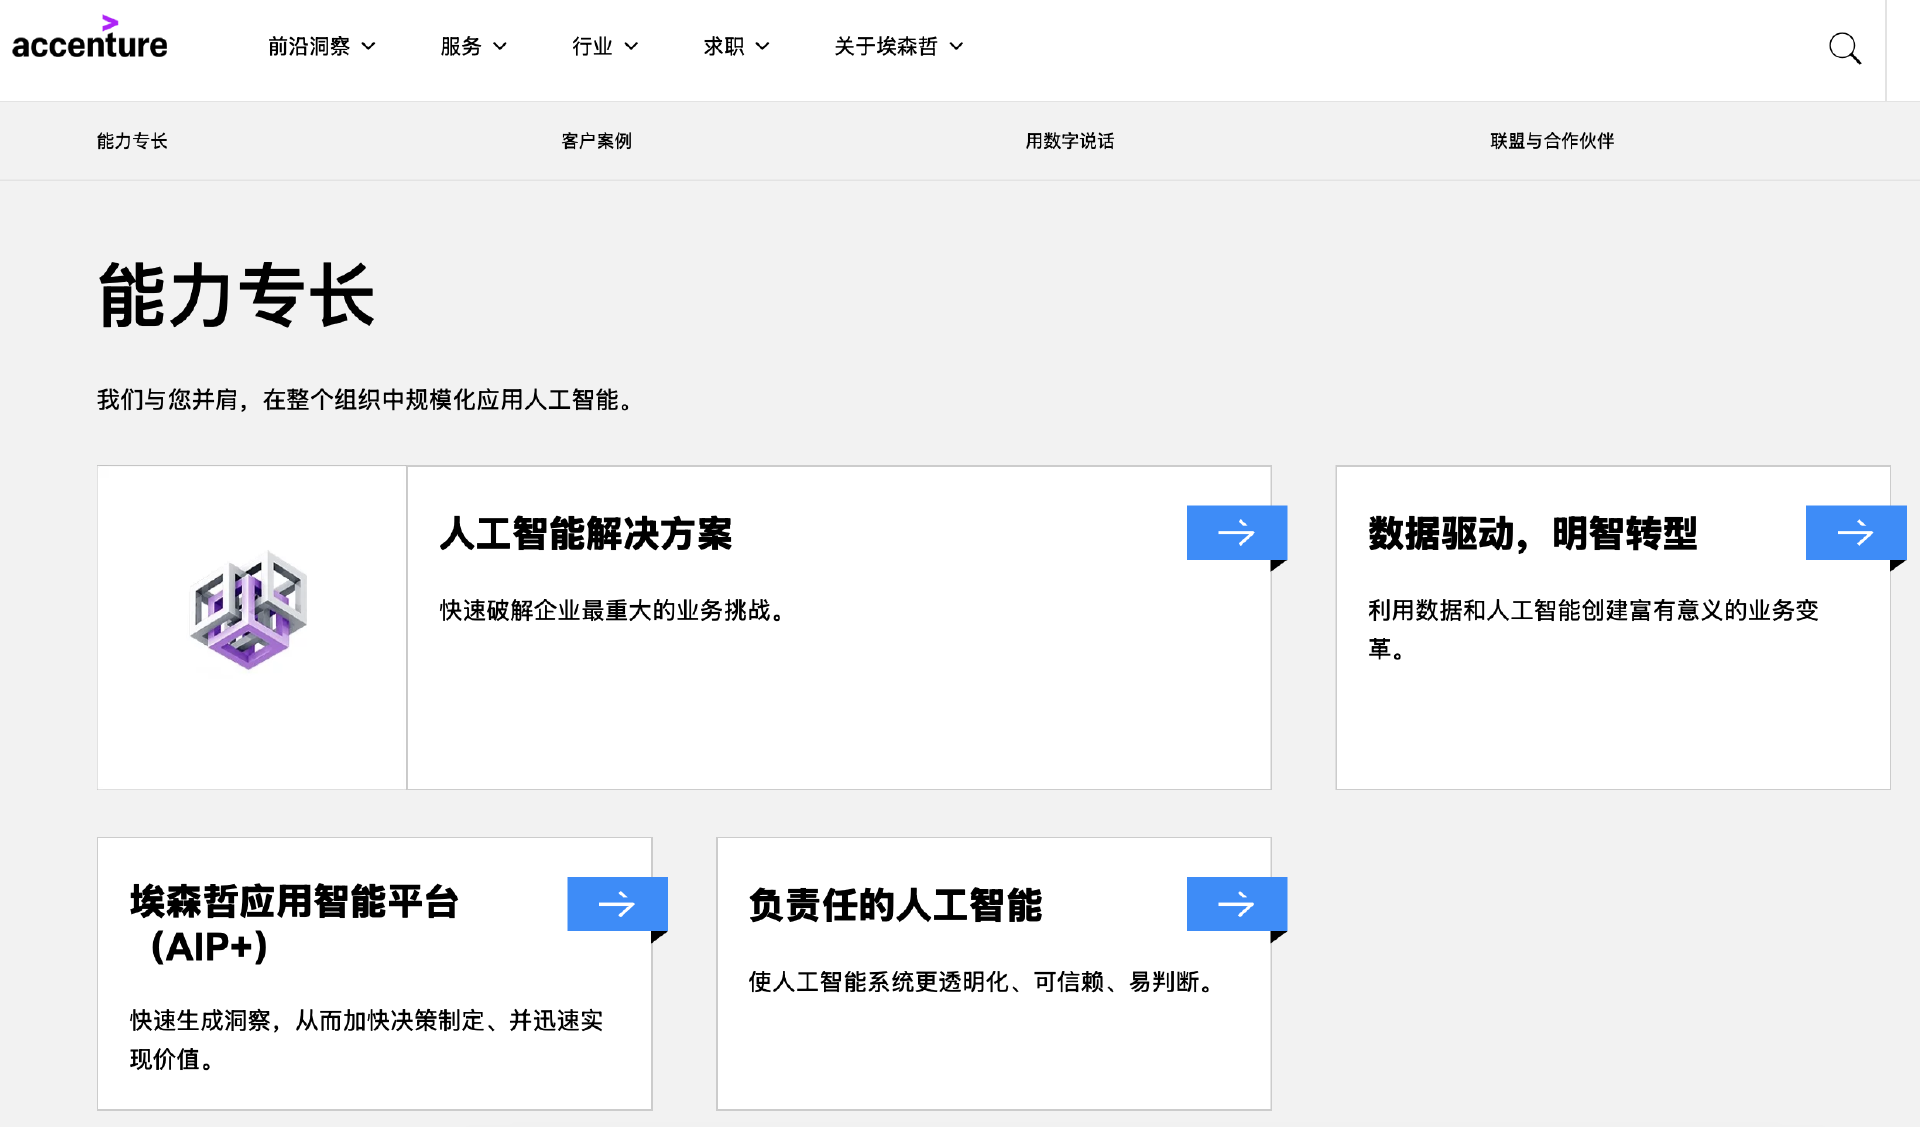Click arrow button on 负责任的人工智能 card
Image resolution: width=1920 pixels, height=1127 pixels.
1236,904
